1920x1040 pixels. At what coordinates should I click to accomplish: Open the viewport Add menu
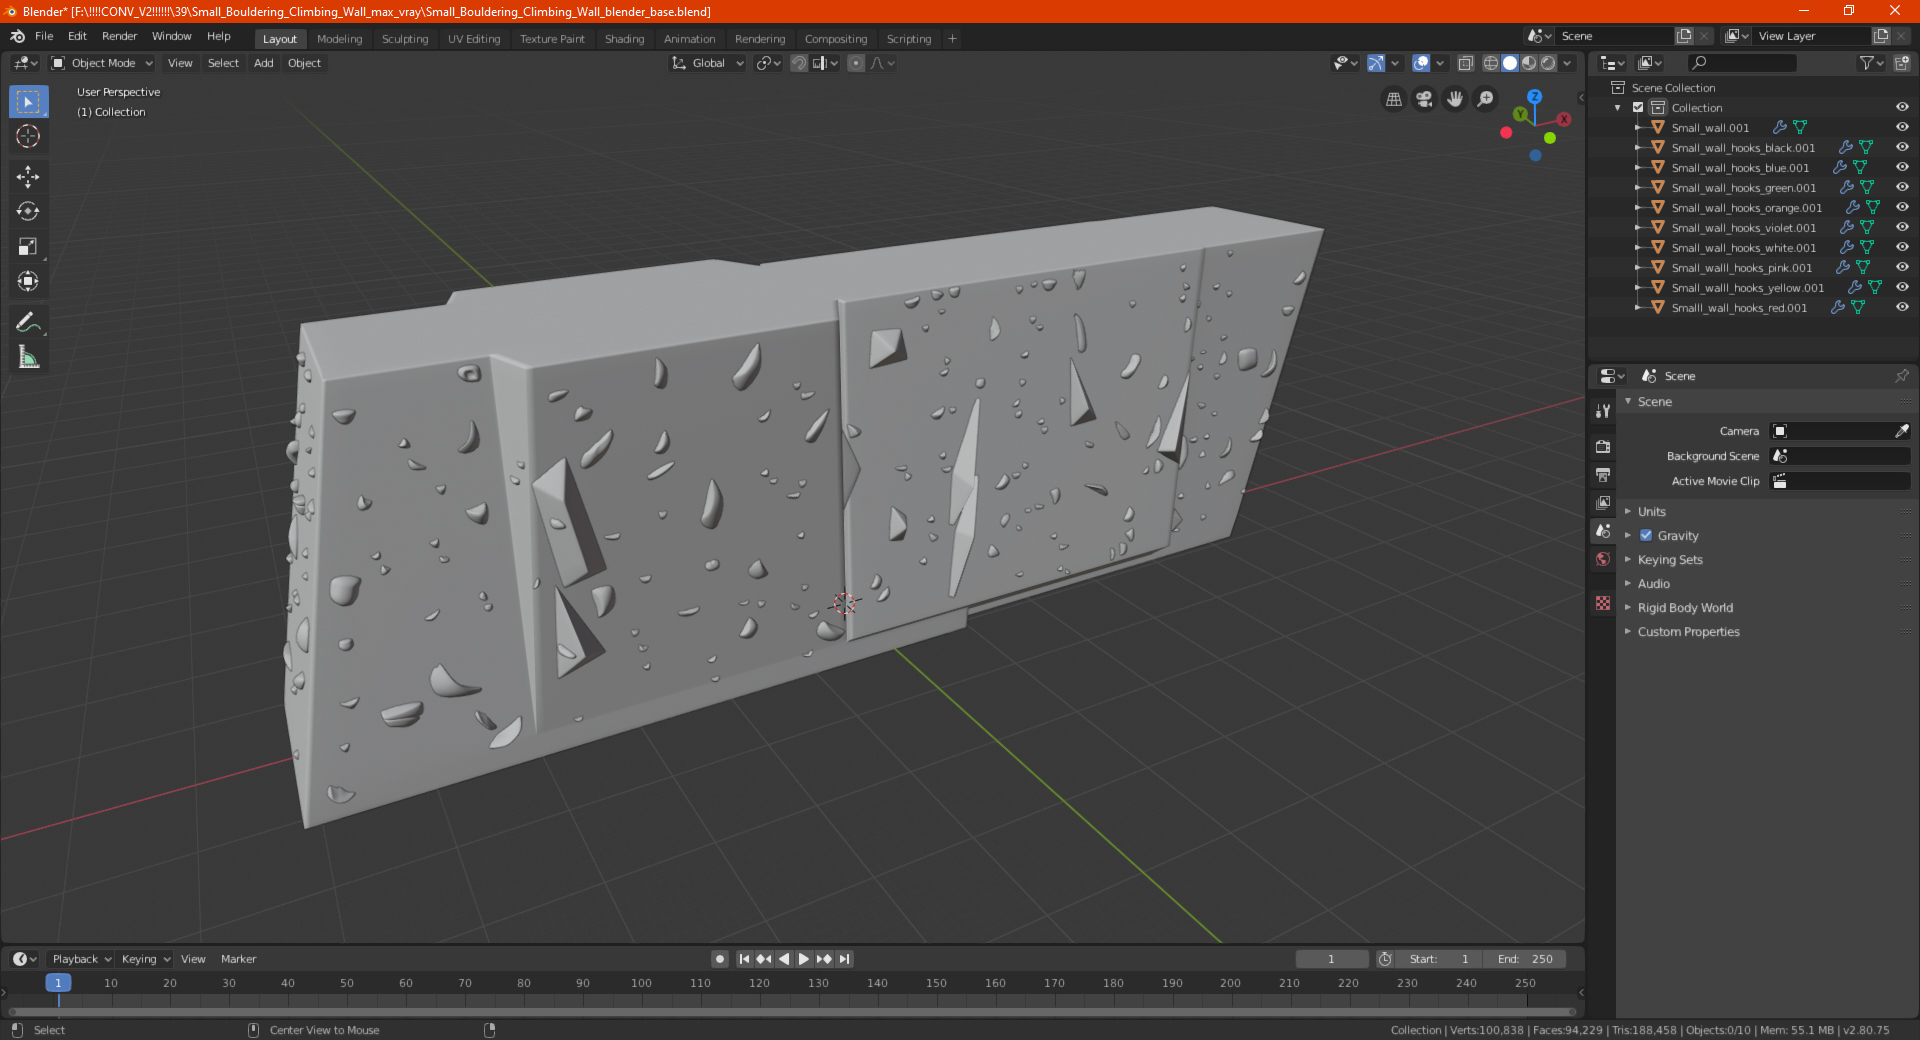point(263,63)
